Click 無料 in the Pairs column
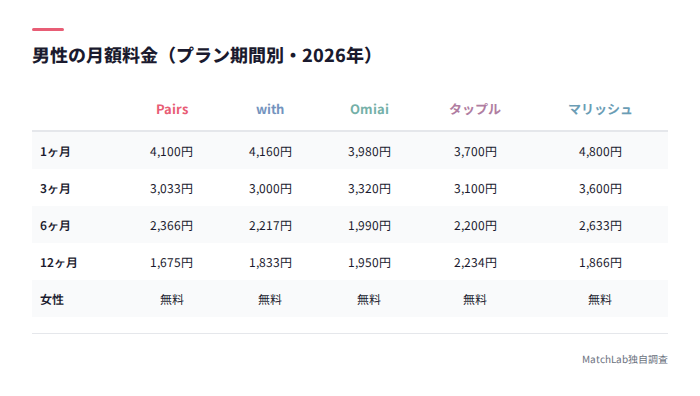 coord(172,300)
